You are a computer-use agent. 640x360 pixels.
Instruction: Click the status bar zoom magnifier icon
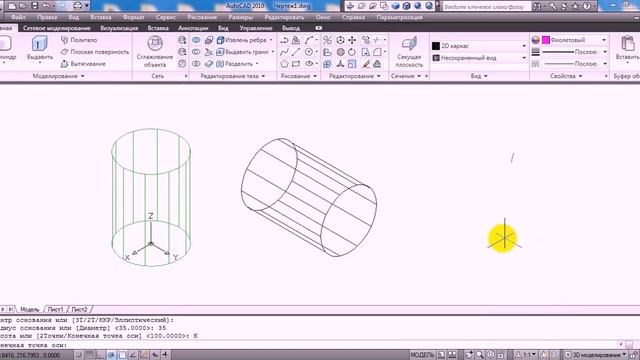tap(480, 355)
